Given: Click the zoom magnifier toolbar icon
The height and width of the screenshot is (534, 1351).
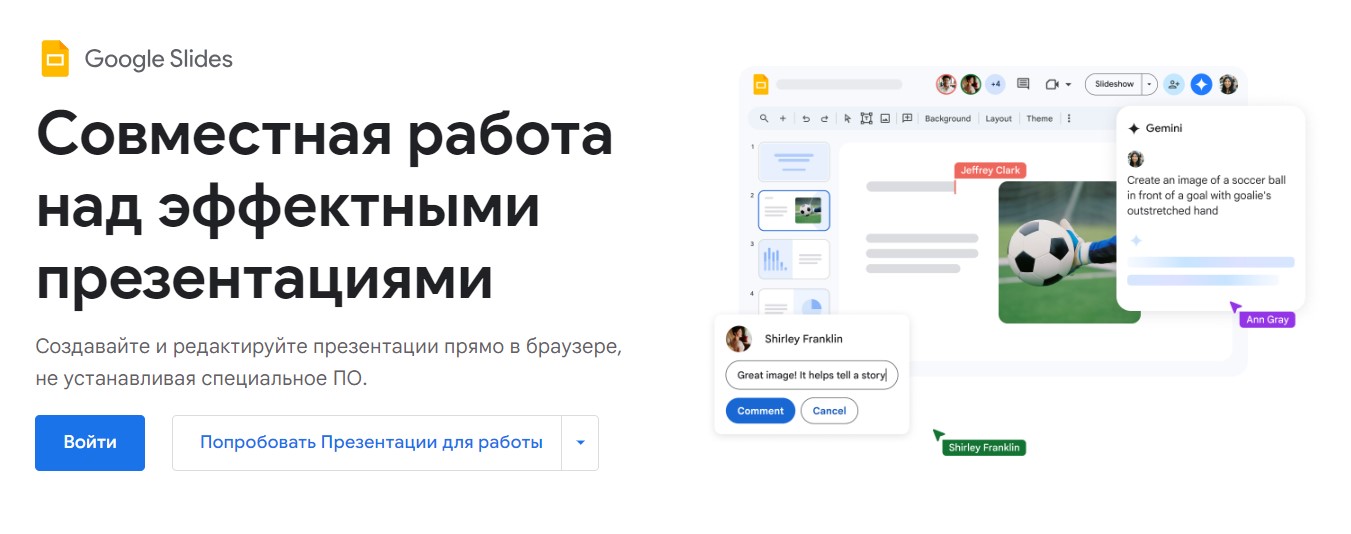Looking at the screenshot, I should [764, 118].
